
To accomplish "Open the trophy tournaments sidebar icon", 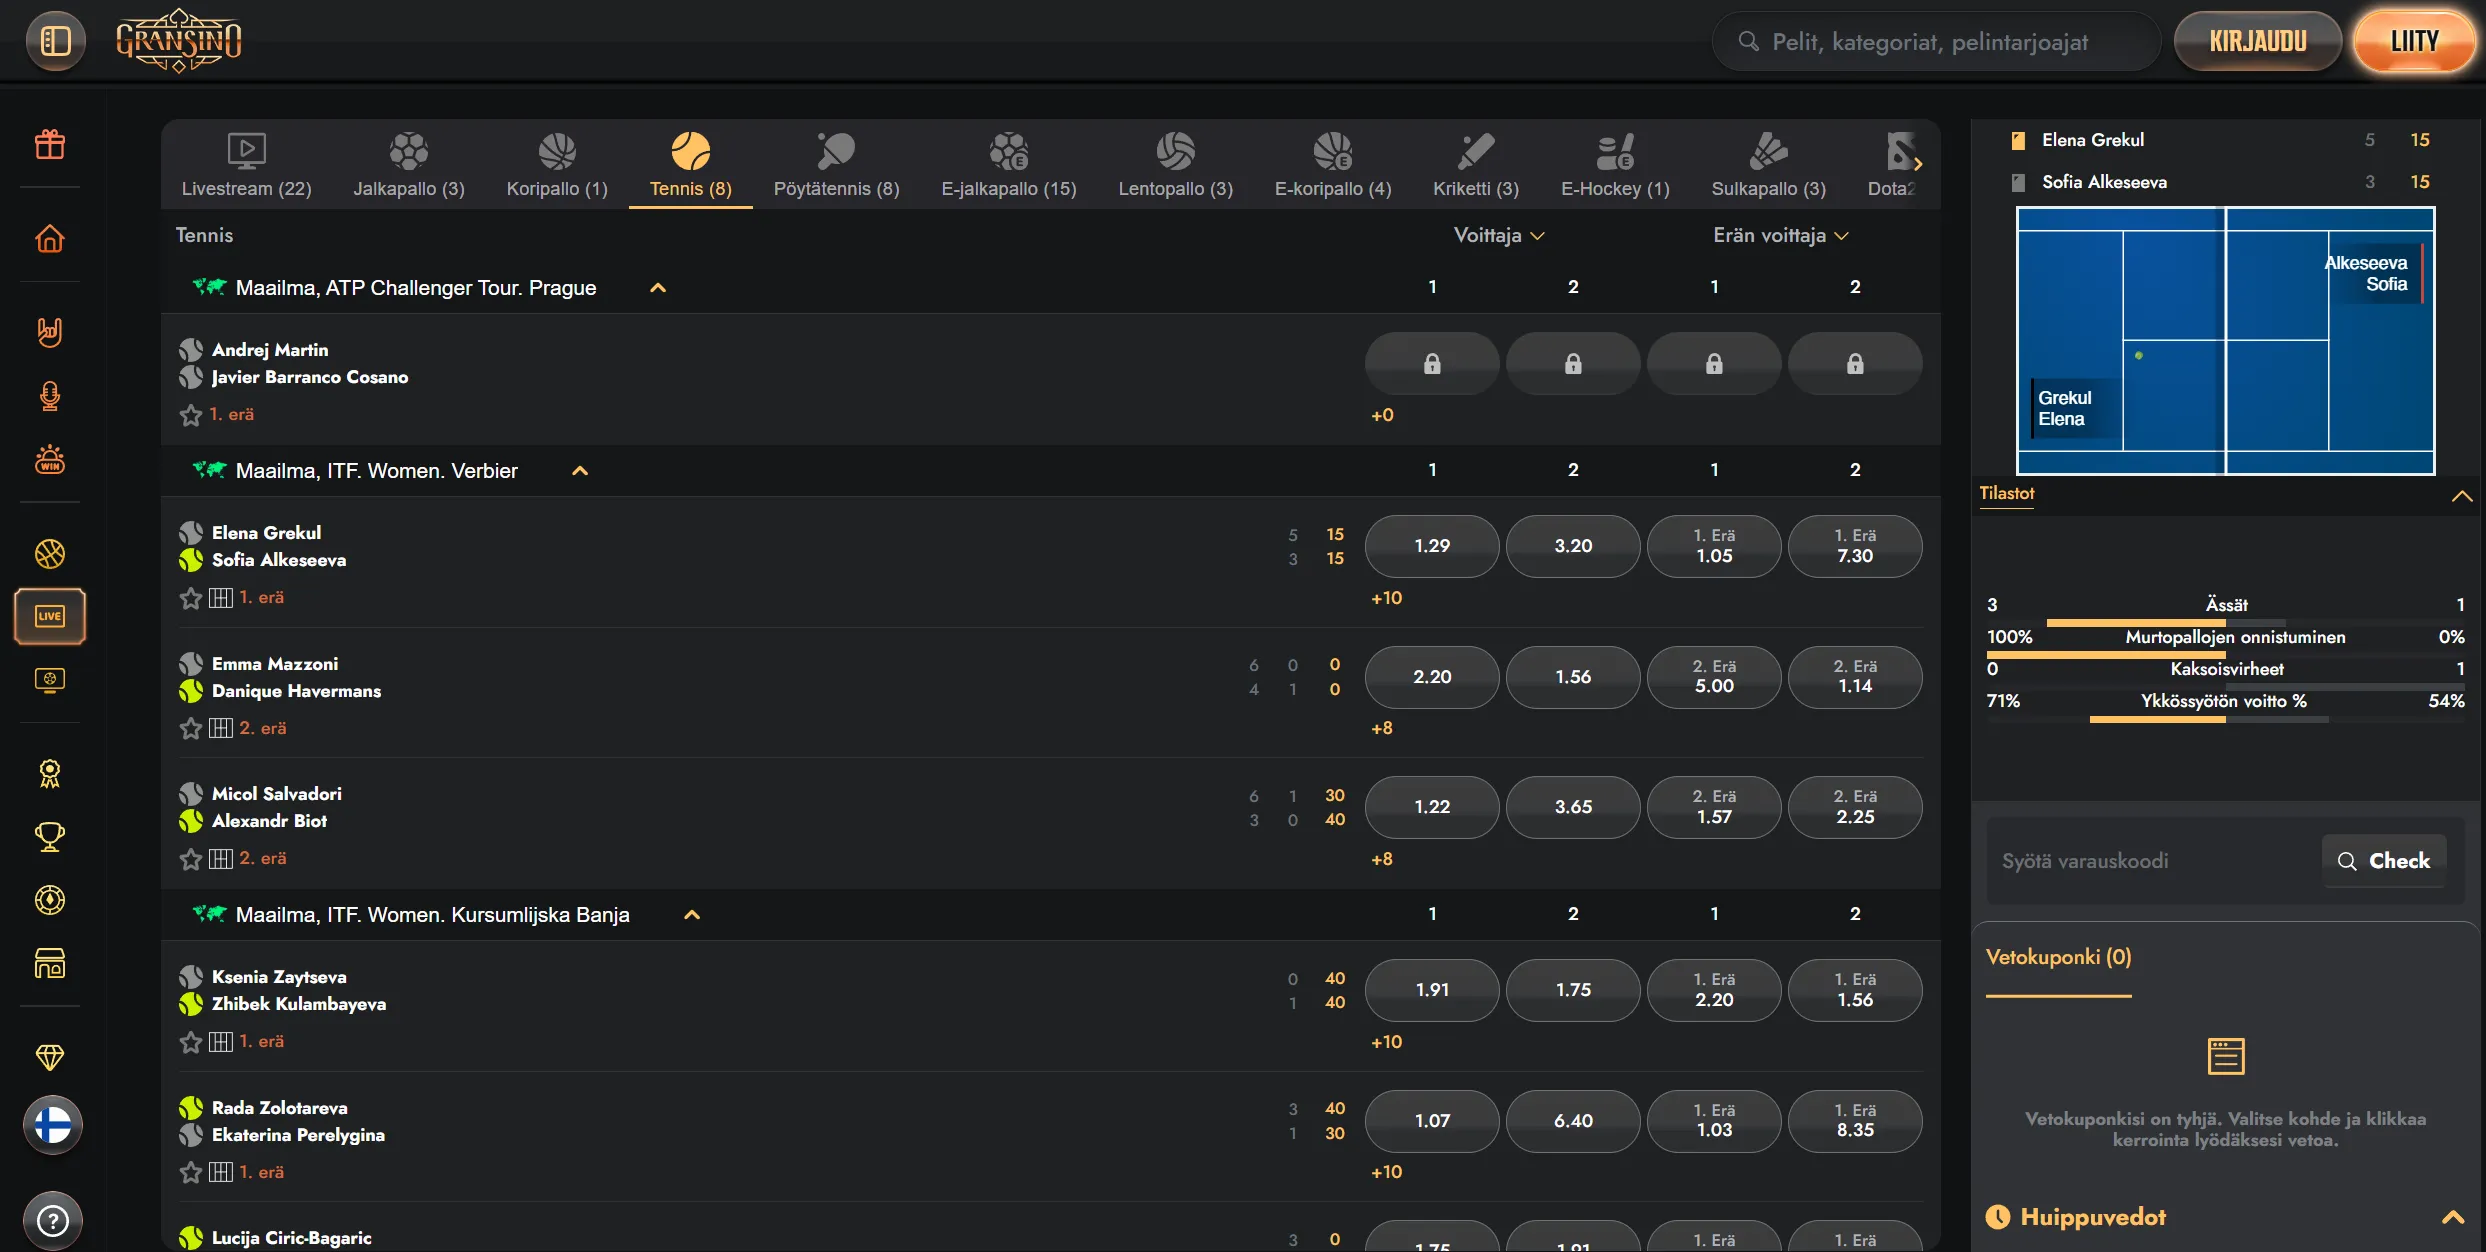I will [x=50, y=836].
